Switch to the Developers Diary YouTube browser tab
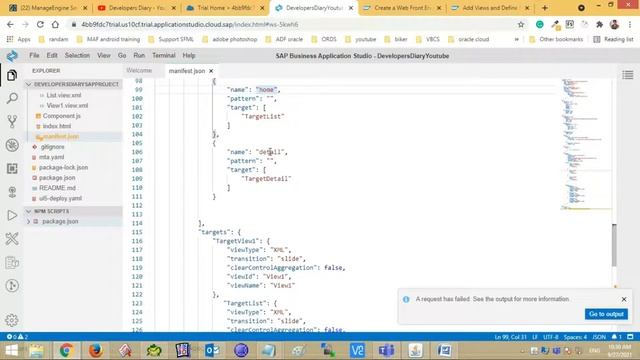640x360 pixels. click(x=137, y=8)
